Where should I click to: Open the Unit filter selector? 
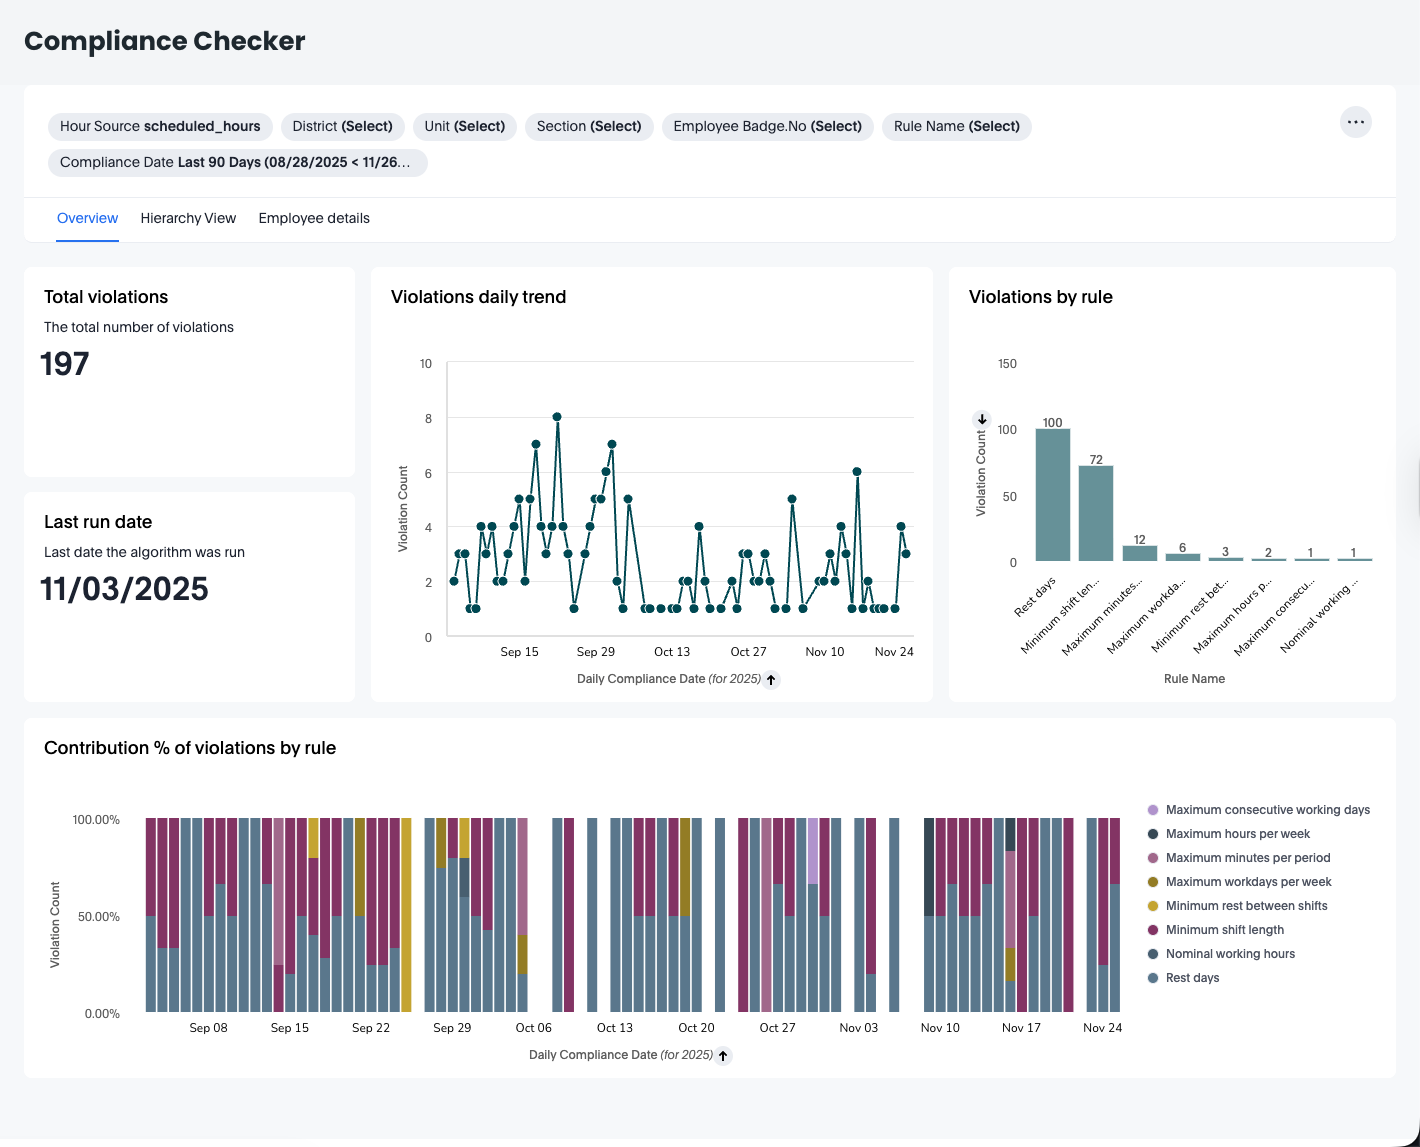point(464,126)
